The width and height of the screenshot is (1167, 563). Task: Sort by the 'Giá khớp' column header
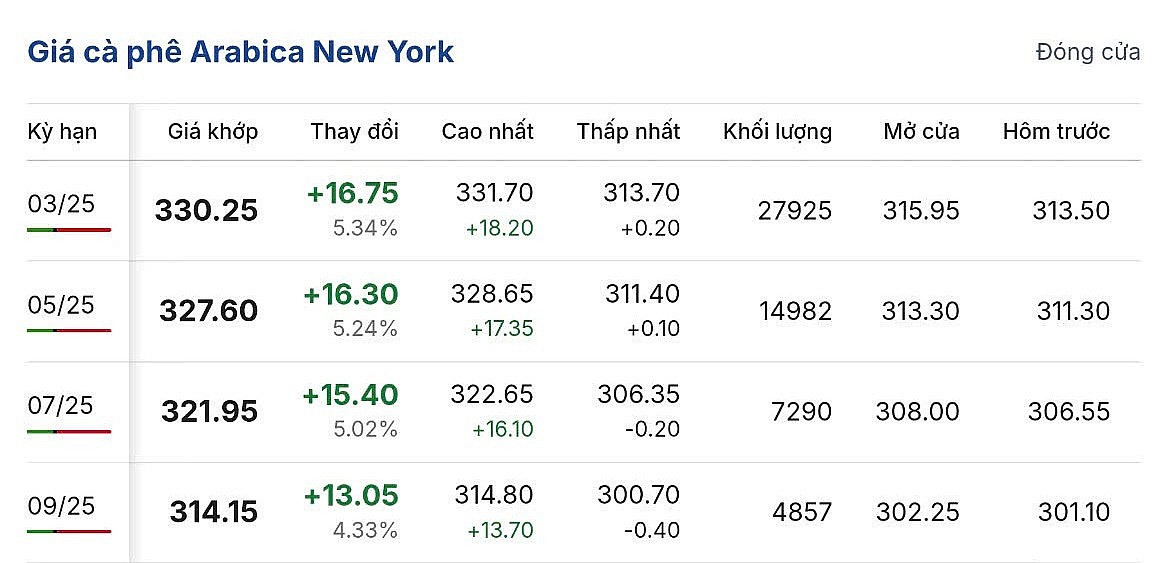click(212, 131)
